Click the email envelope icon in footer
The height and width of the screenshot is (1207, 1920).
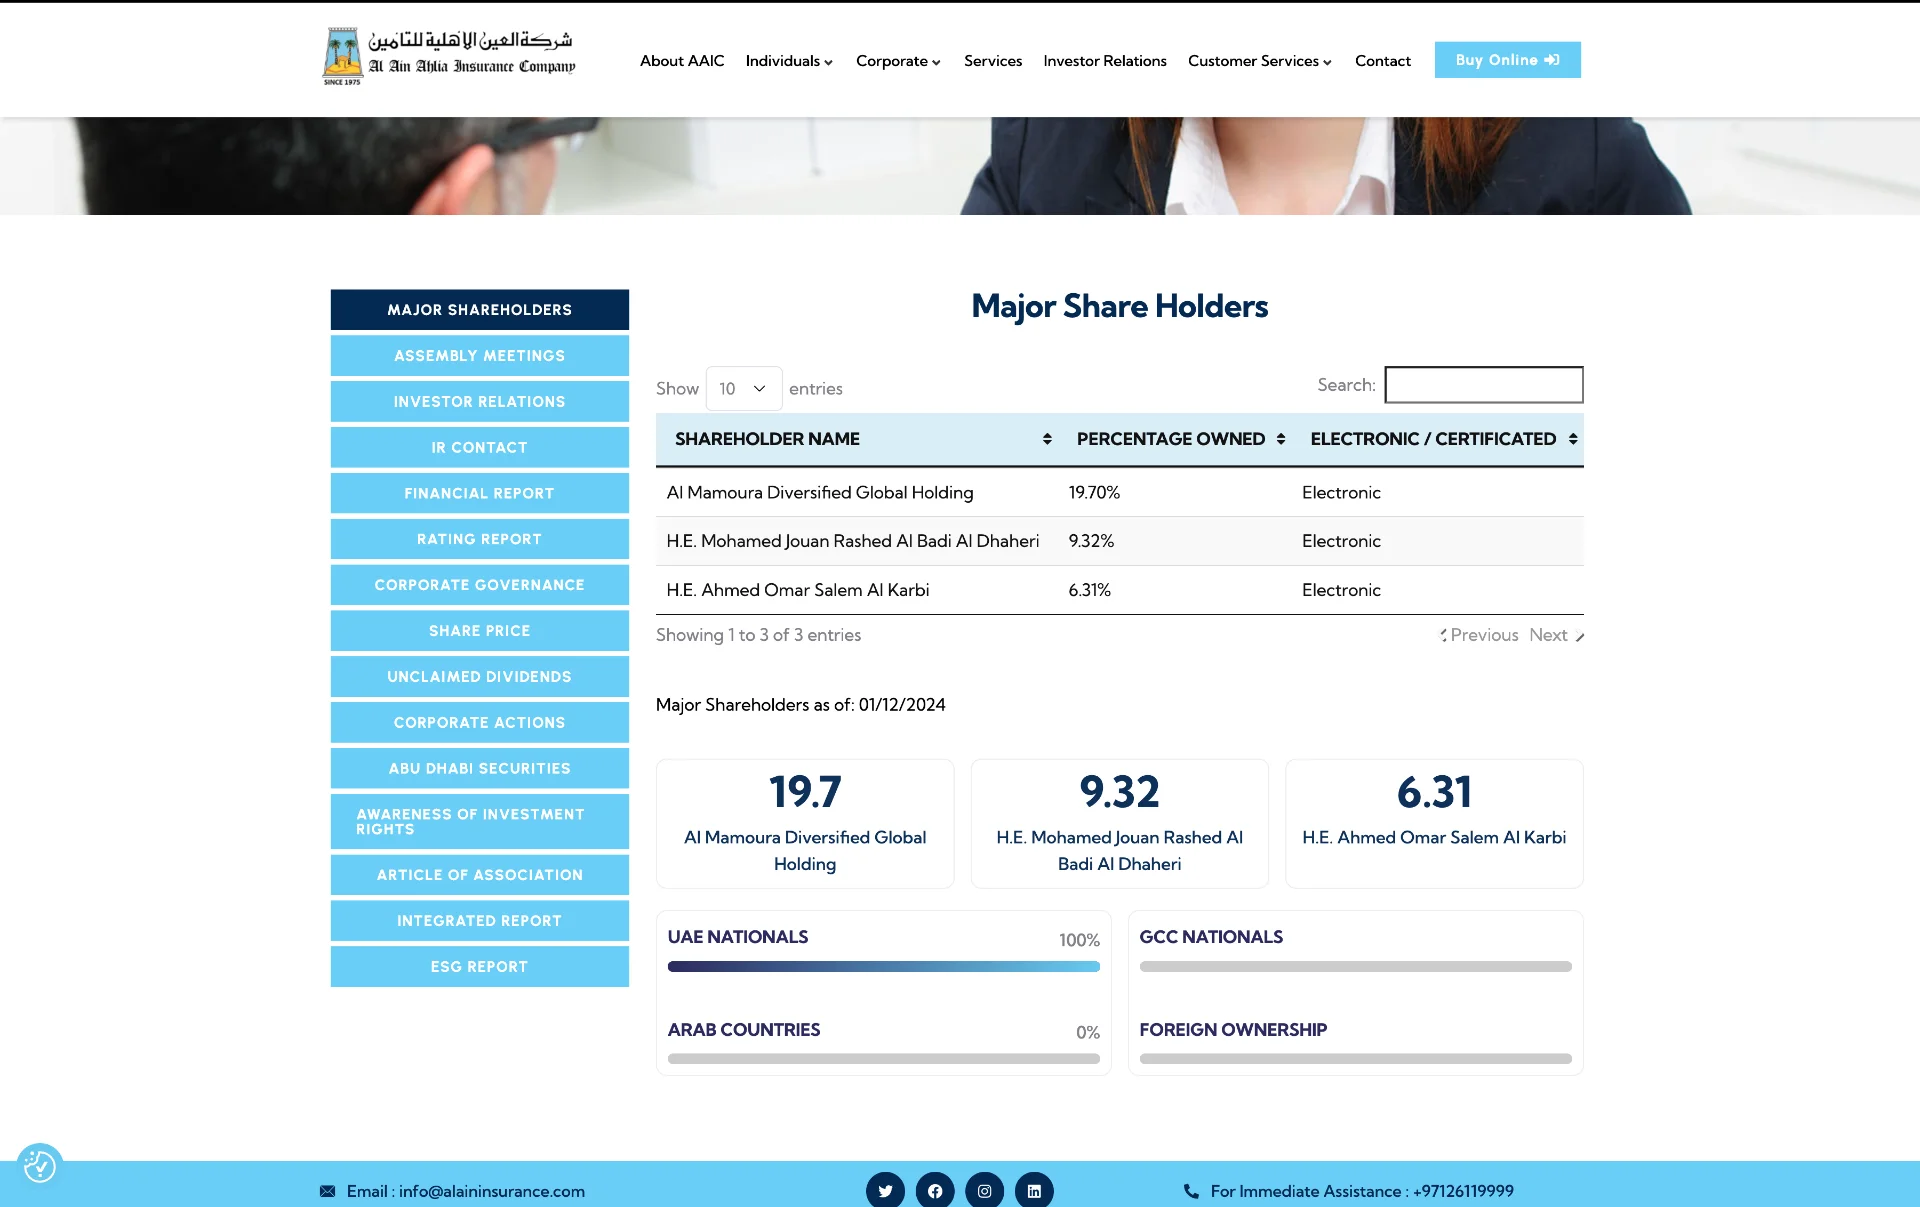pos(328,1191)
